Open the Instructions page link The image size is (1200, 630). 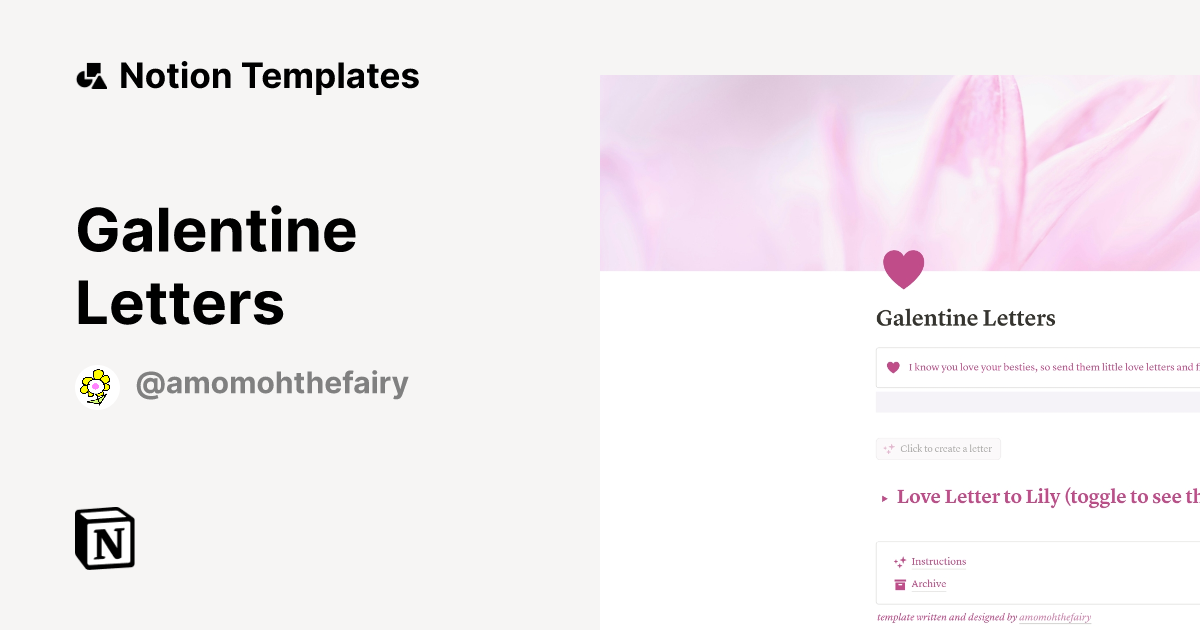937,561
